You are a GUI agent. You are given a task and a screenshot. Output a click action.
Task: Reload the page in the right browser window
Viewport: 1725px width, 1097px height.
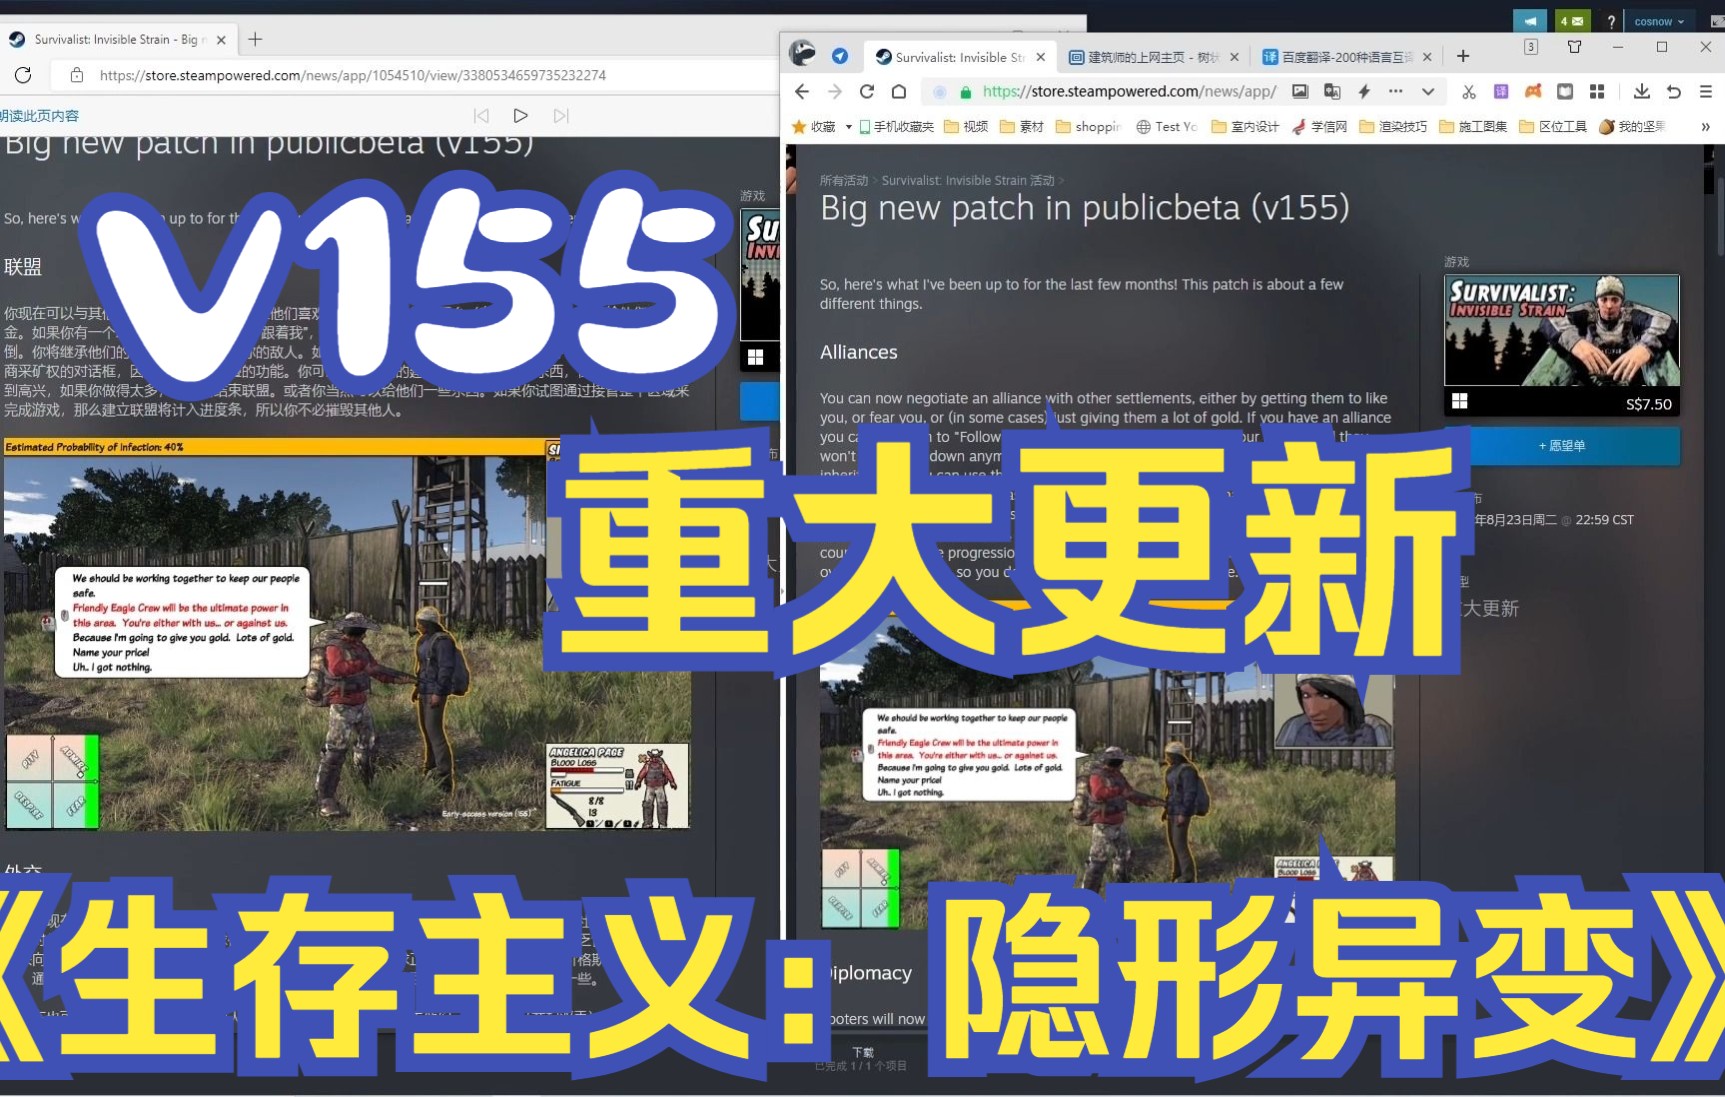click(x=867, y=91)
